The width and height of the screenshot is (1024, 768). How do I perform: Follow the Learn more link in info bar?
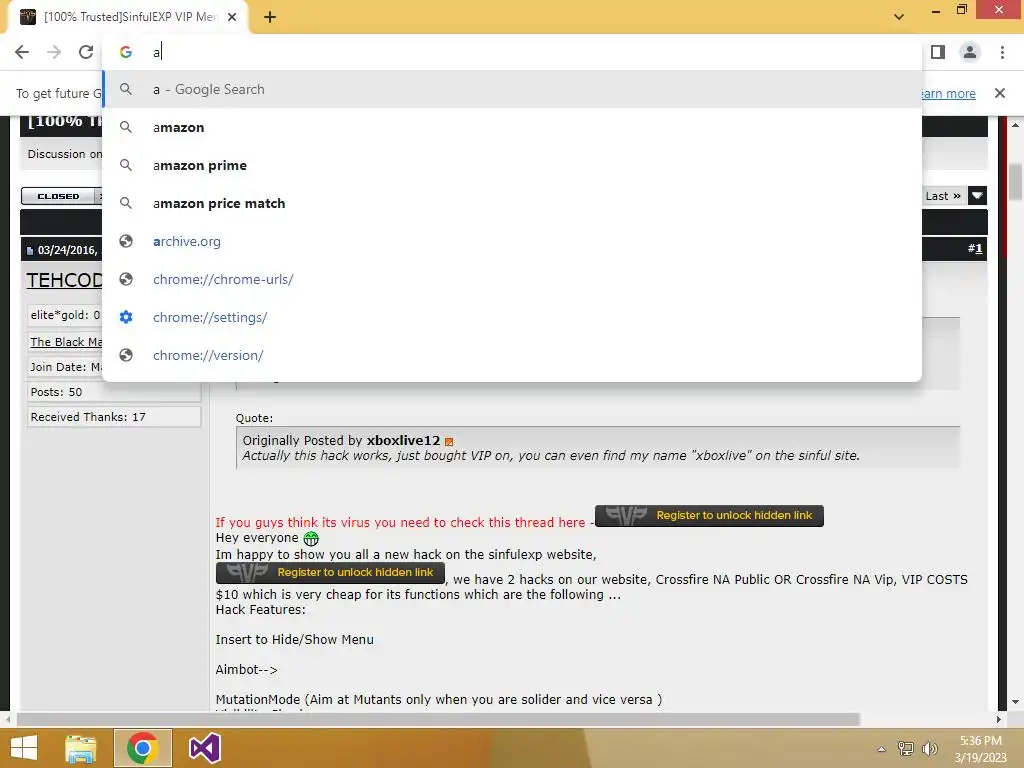pos(947,93)
